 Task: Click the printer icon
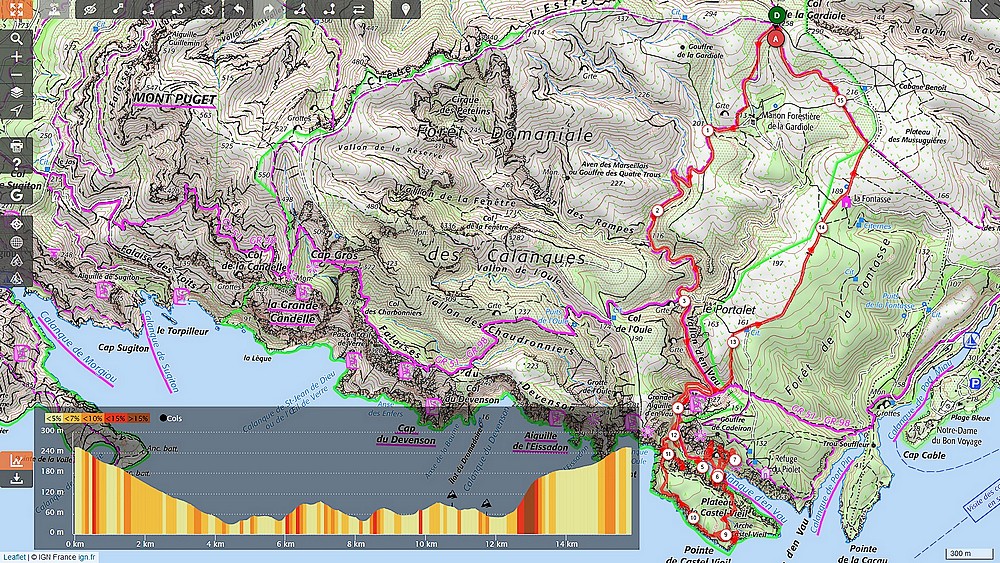16,147
